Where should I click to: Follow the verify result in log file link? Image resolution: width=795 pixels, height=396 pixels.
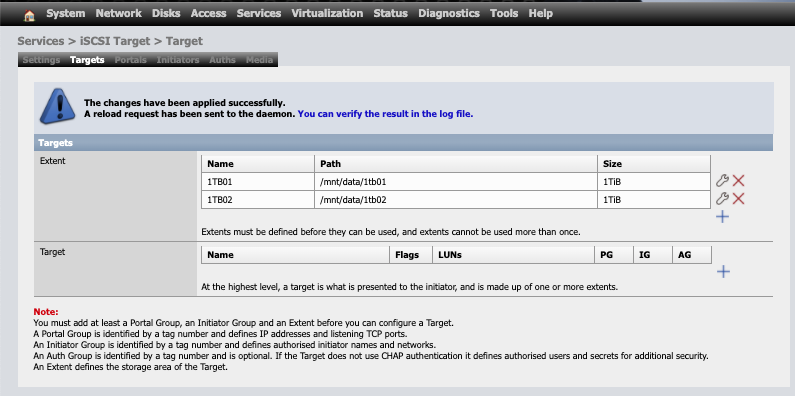(385, 114)
